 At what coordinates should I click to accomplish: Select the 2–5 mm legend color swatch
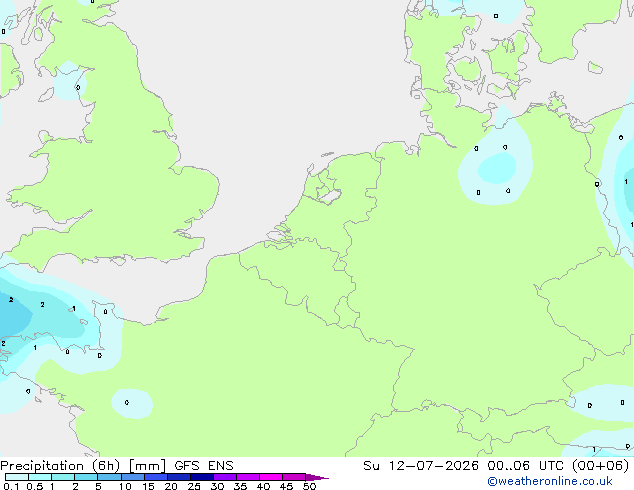[x=86, y=477]
